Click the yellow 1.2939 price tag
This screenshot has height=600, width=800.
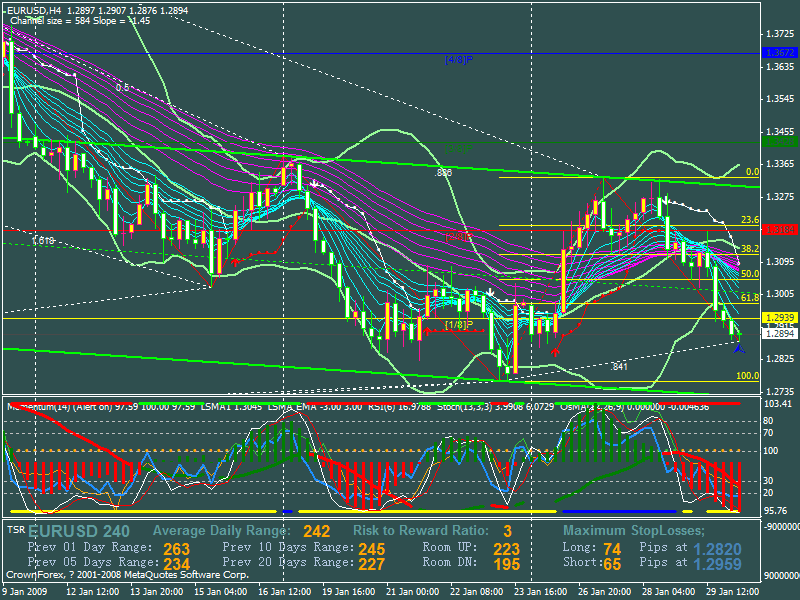click(x=778, y=318)
